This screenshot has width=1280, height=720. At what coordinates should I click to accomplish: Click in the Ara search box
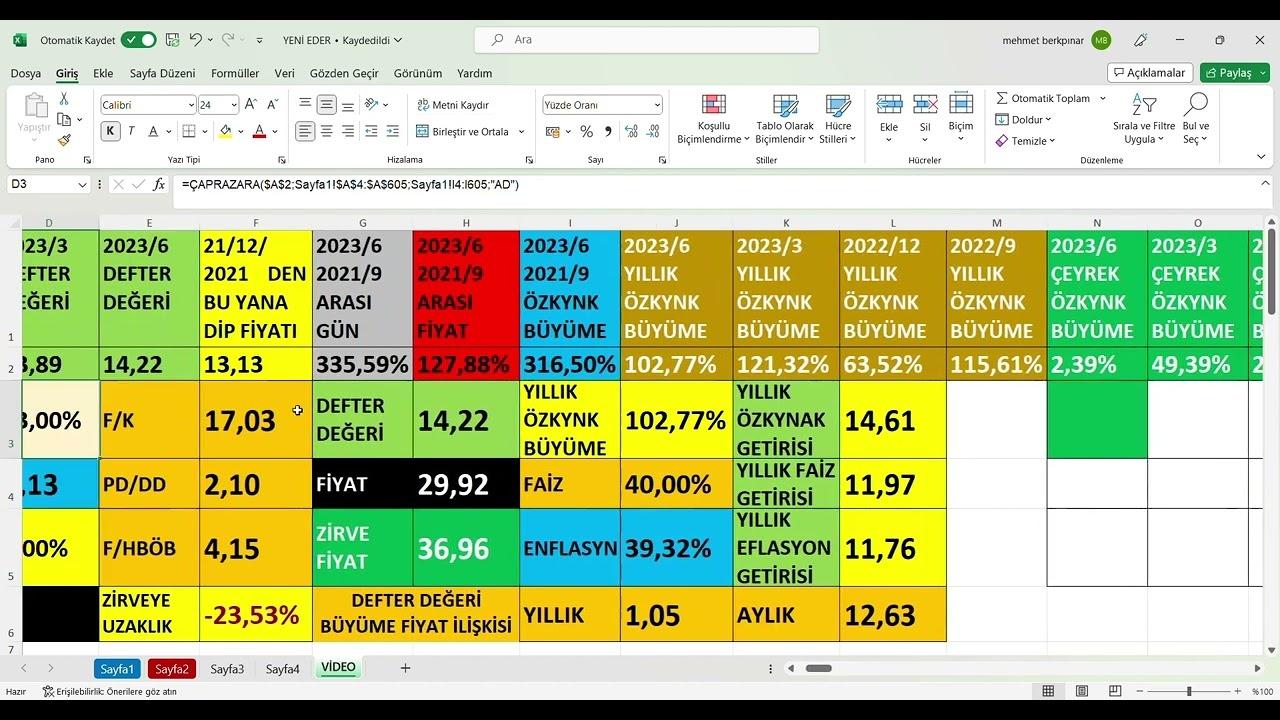(x=646, y=40)
